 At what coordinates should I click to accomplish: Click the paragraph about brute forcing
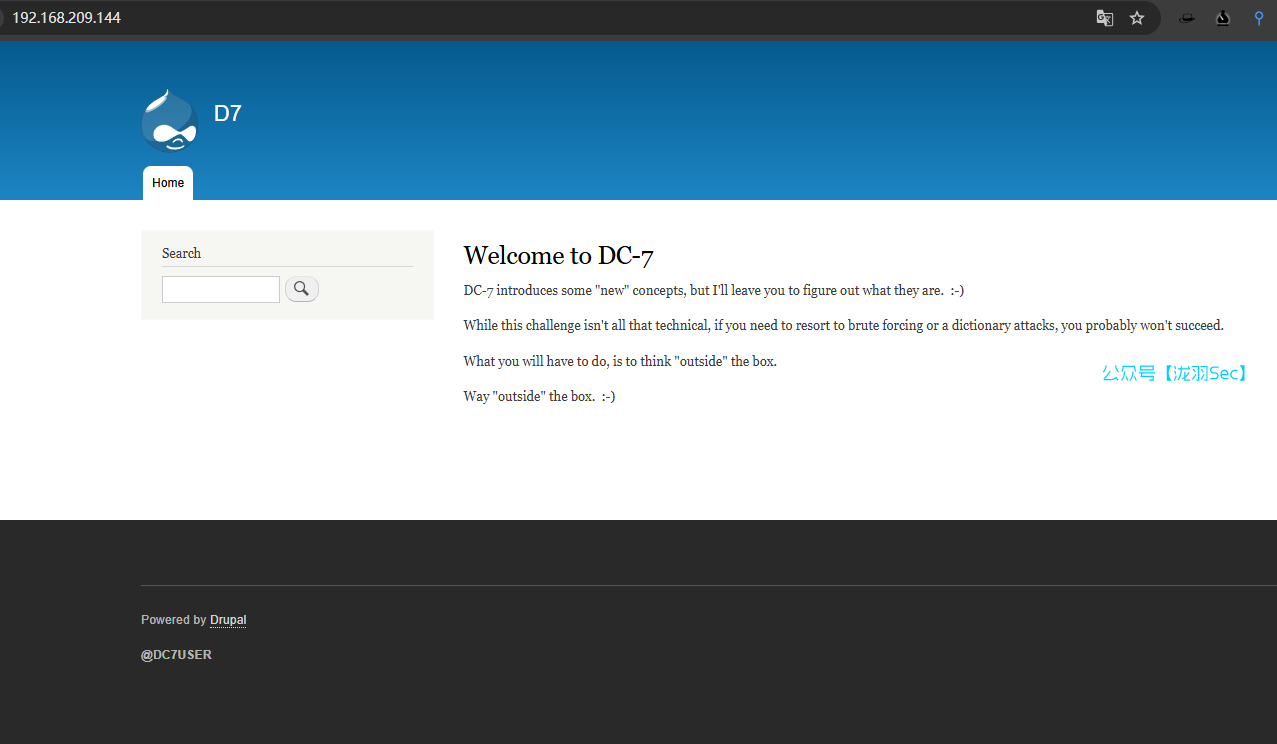tap(843, 326)
